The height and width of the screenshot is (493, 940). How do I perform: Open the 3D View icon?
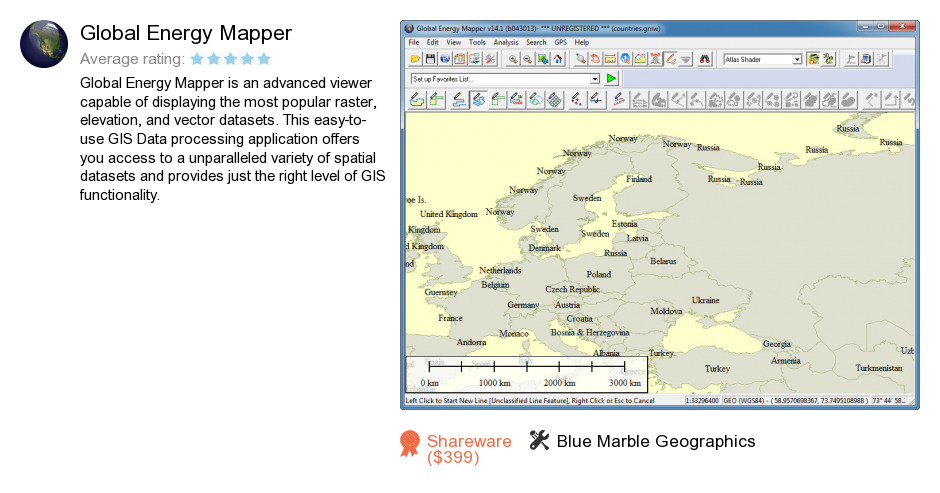[828, 59]
